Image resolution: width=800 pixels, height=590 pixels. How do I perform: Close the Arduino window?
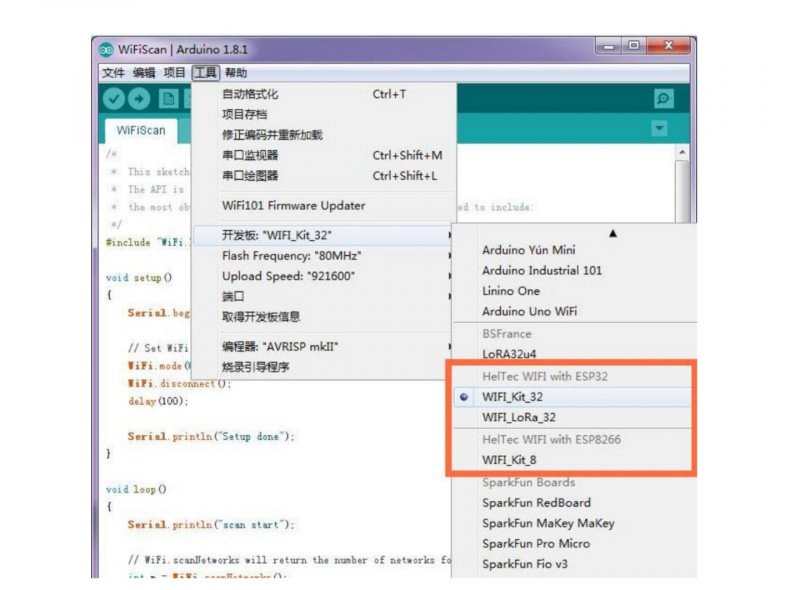click(x=668, y=46)
